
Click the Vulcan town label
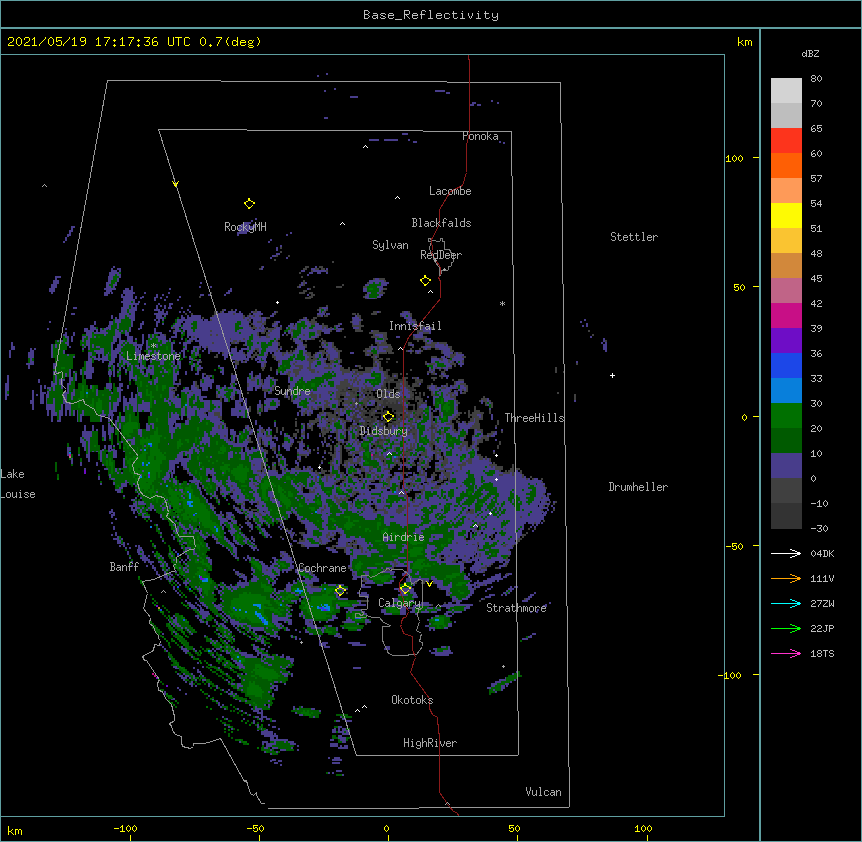(x=543, y=792)
